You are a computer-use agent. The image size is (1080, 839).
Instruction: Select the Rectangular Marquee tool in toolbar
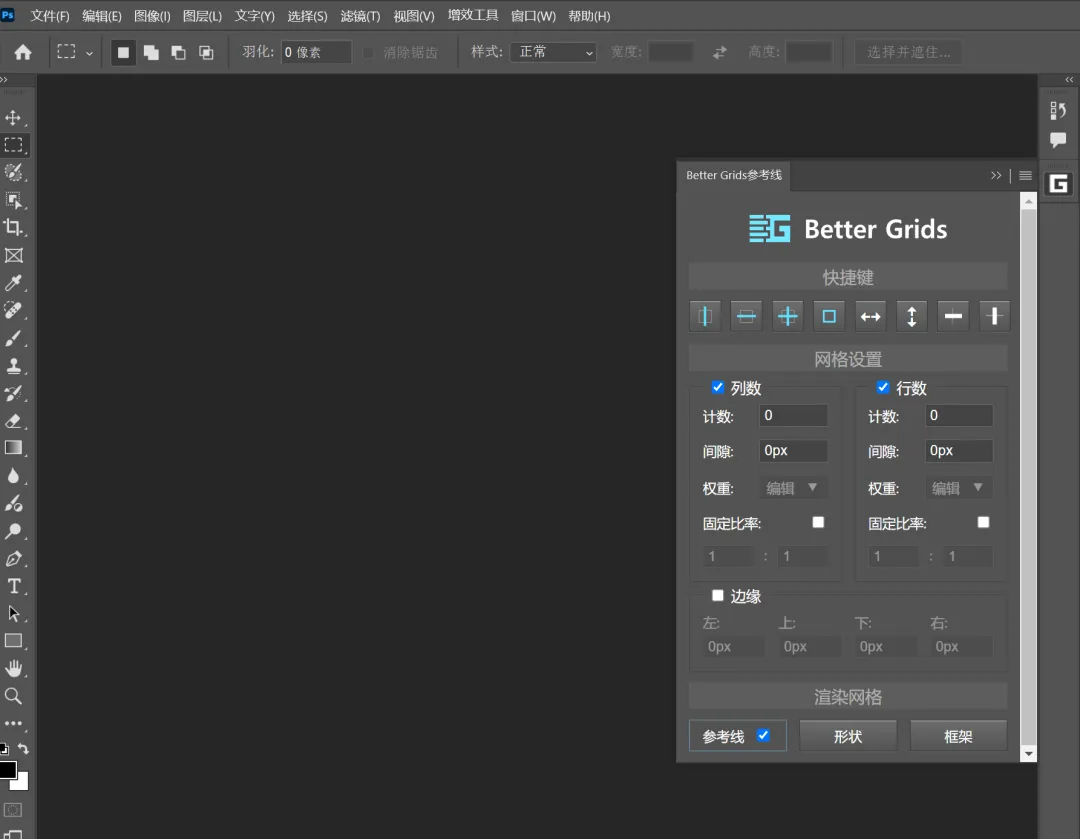(13, 145)
